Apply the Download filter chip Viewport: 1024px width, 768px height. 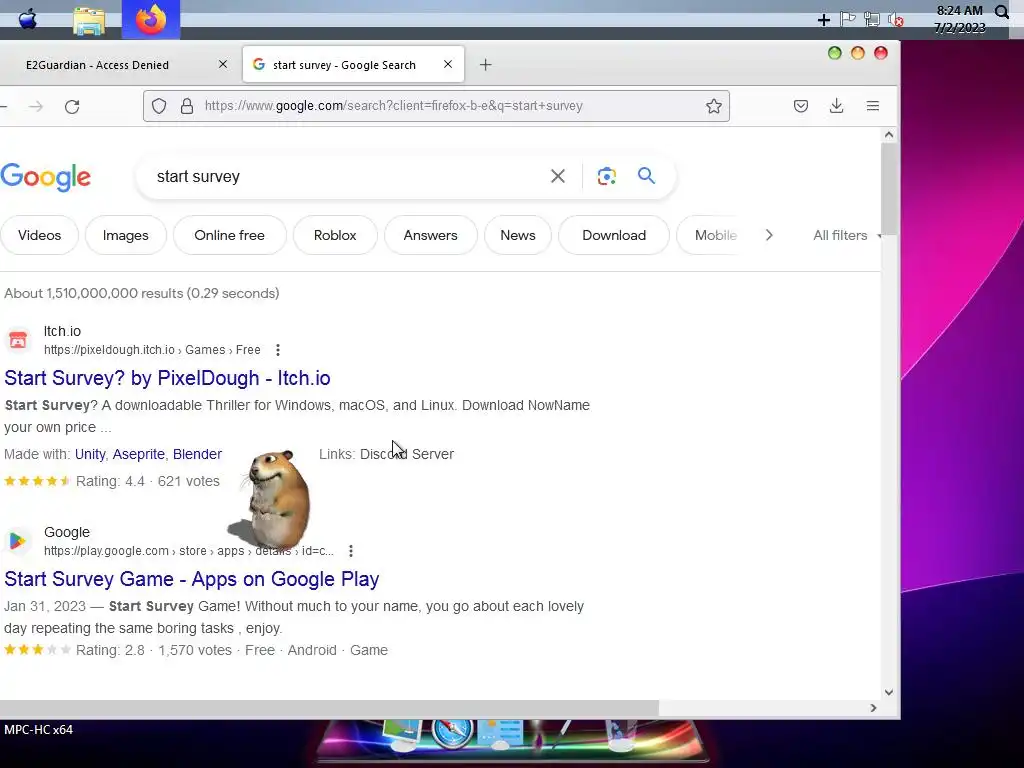[x=614, y=235]
